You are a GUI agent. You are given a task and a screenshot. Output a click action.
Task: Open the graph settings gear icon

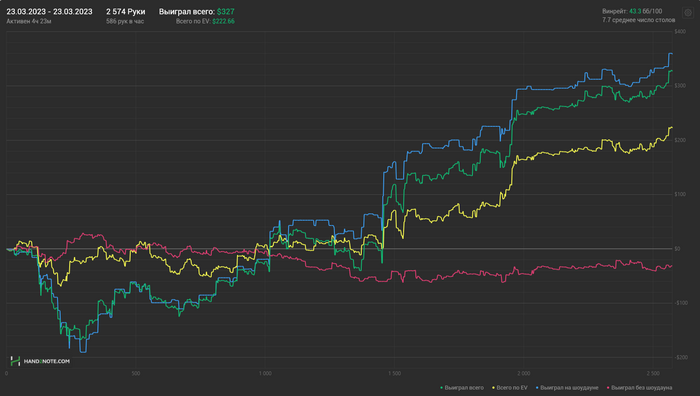tap(688, 13)
